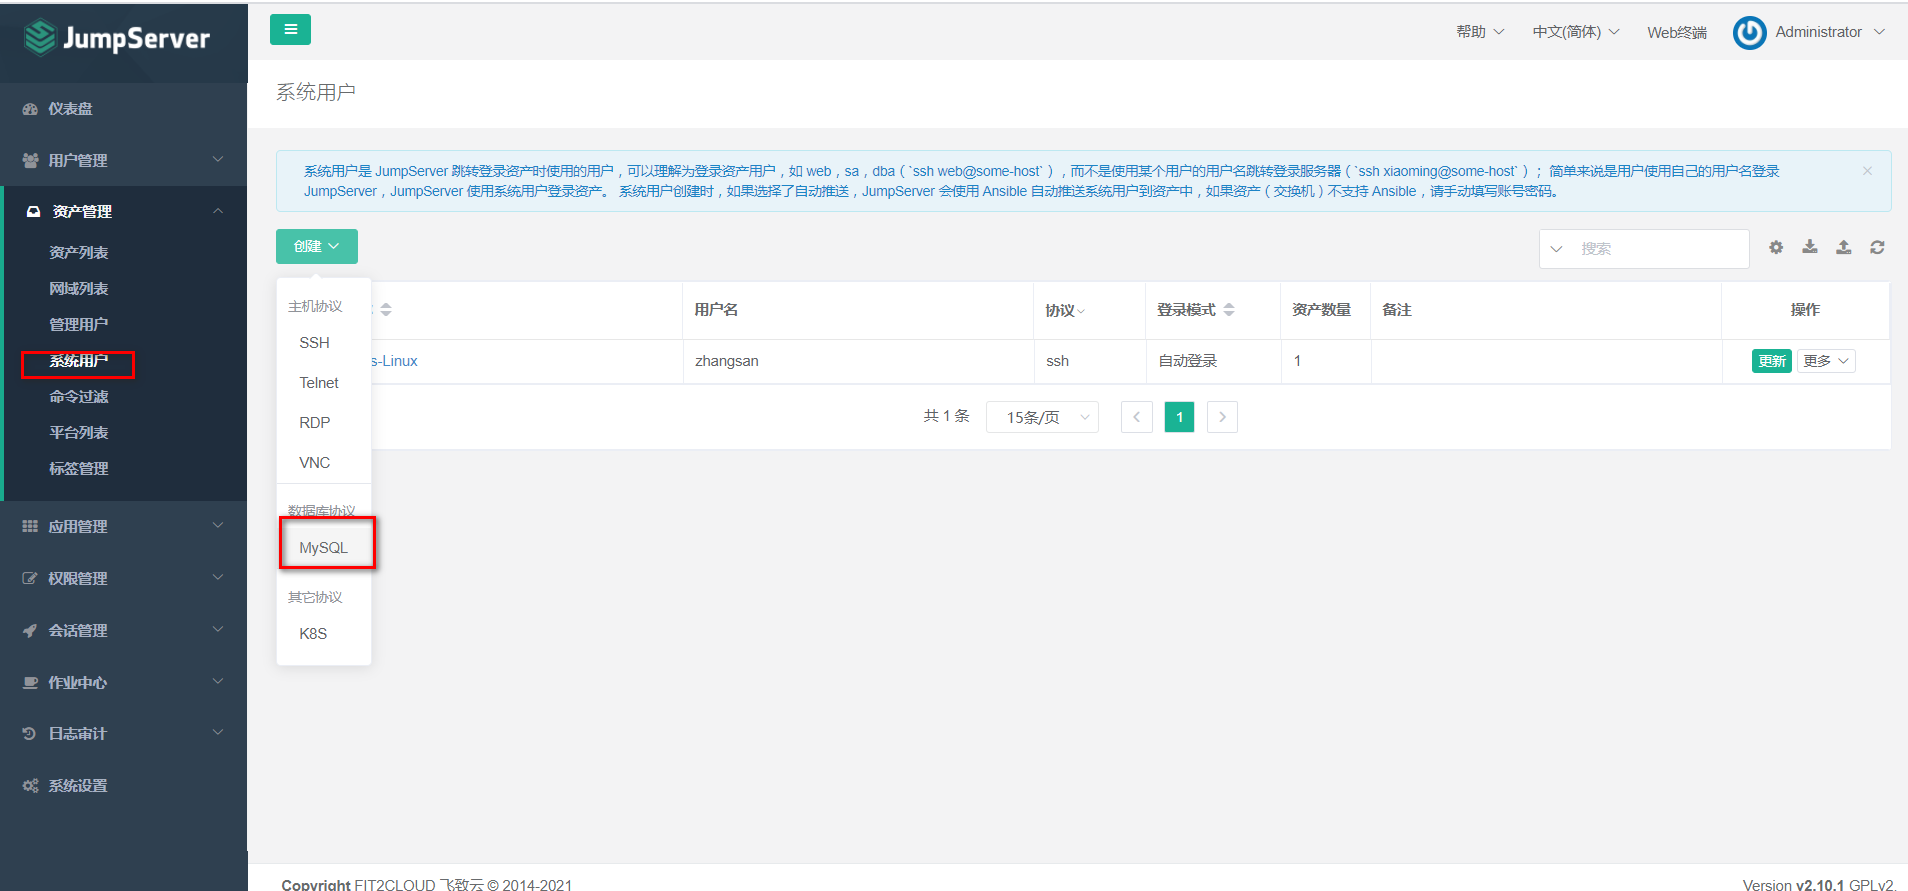Go to next page arrow
The height and width of the screenshot is (891, 1908).
coord(1222,417)
